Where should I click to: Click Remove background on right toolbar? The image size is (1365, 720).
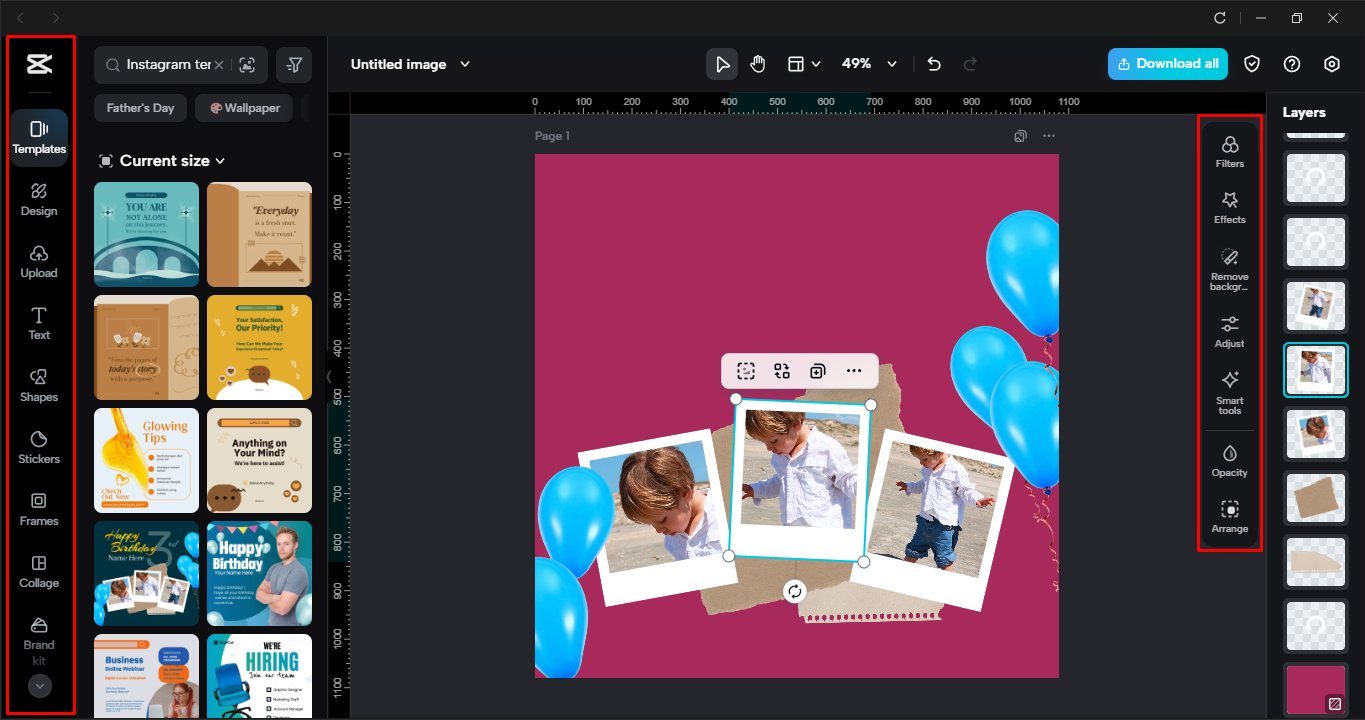pos(1229,269)
